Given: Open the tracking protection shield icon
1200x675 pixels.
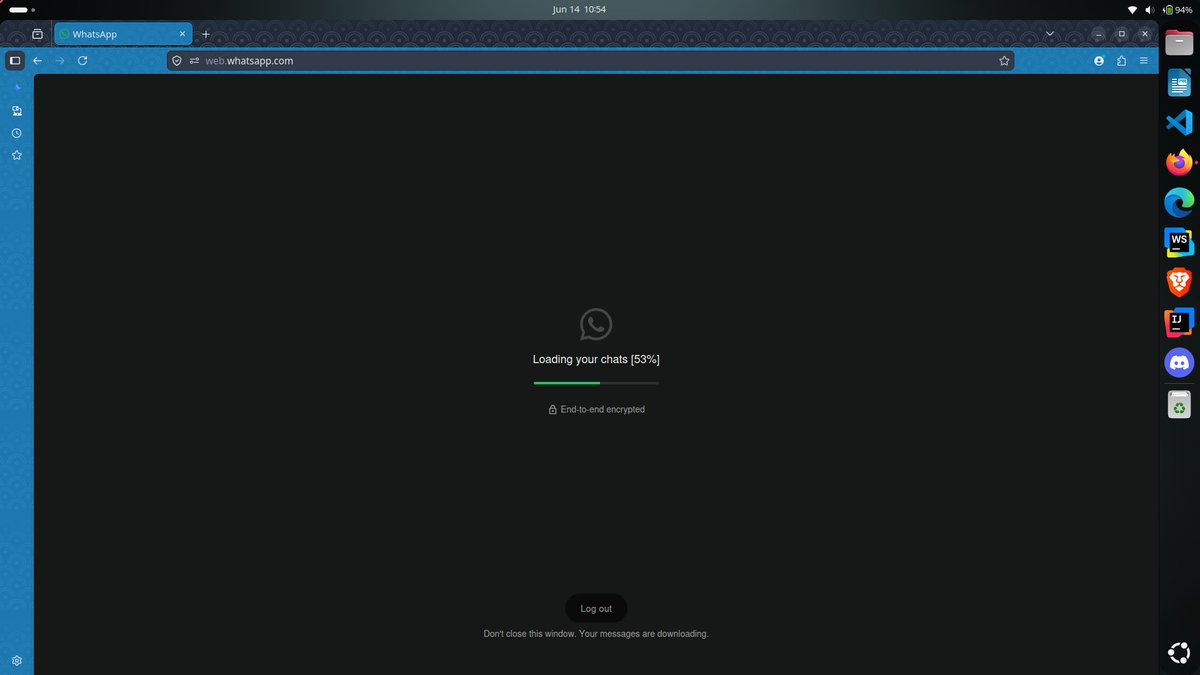Looking at the screenshot, I should click(177, 61).
